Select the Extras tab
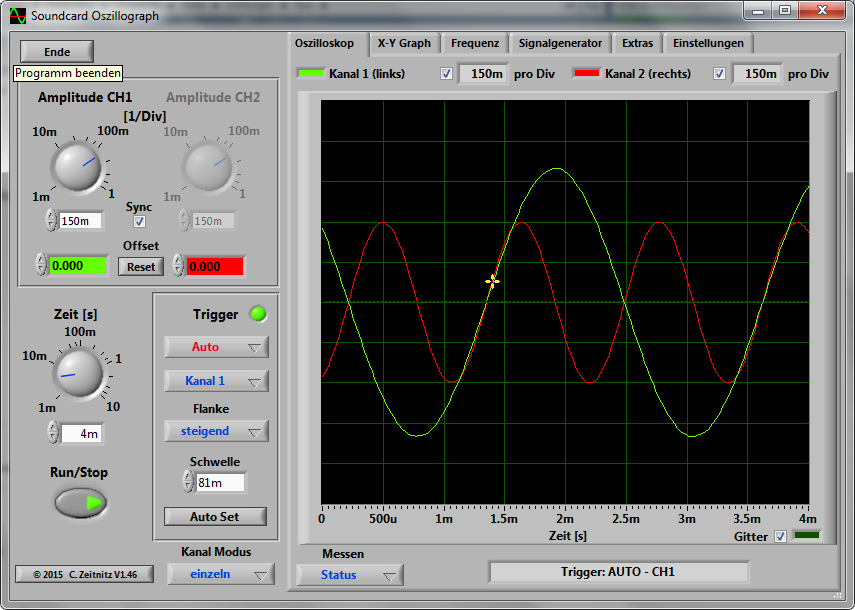855x610 pixels. click(637, 43)
